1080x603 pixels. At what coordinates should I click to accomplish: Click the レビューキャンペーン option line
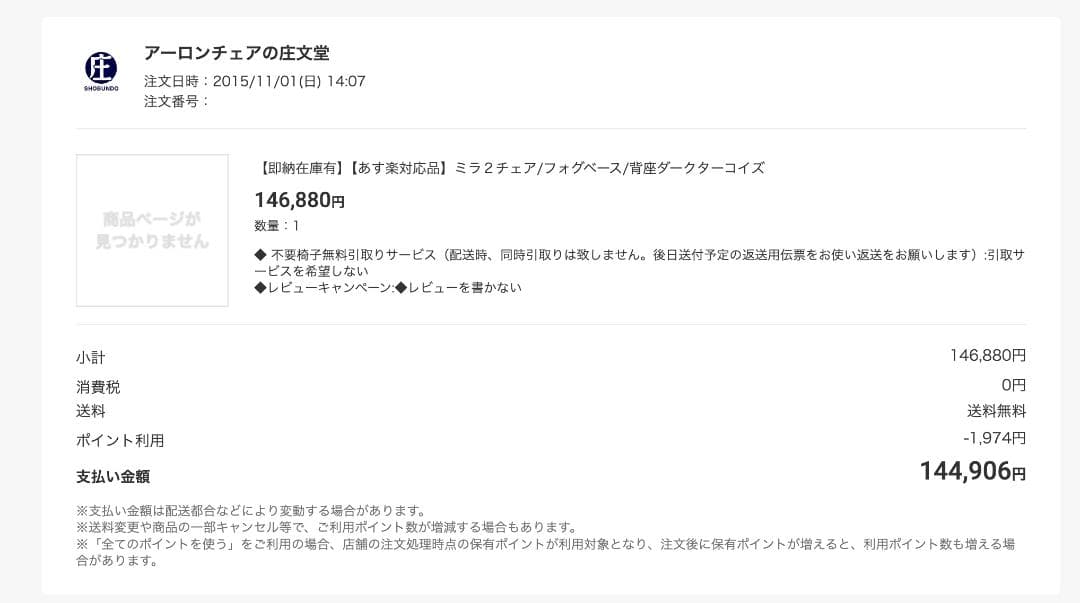(x=388, y=288)
